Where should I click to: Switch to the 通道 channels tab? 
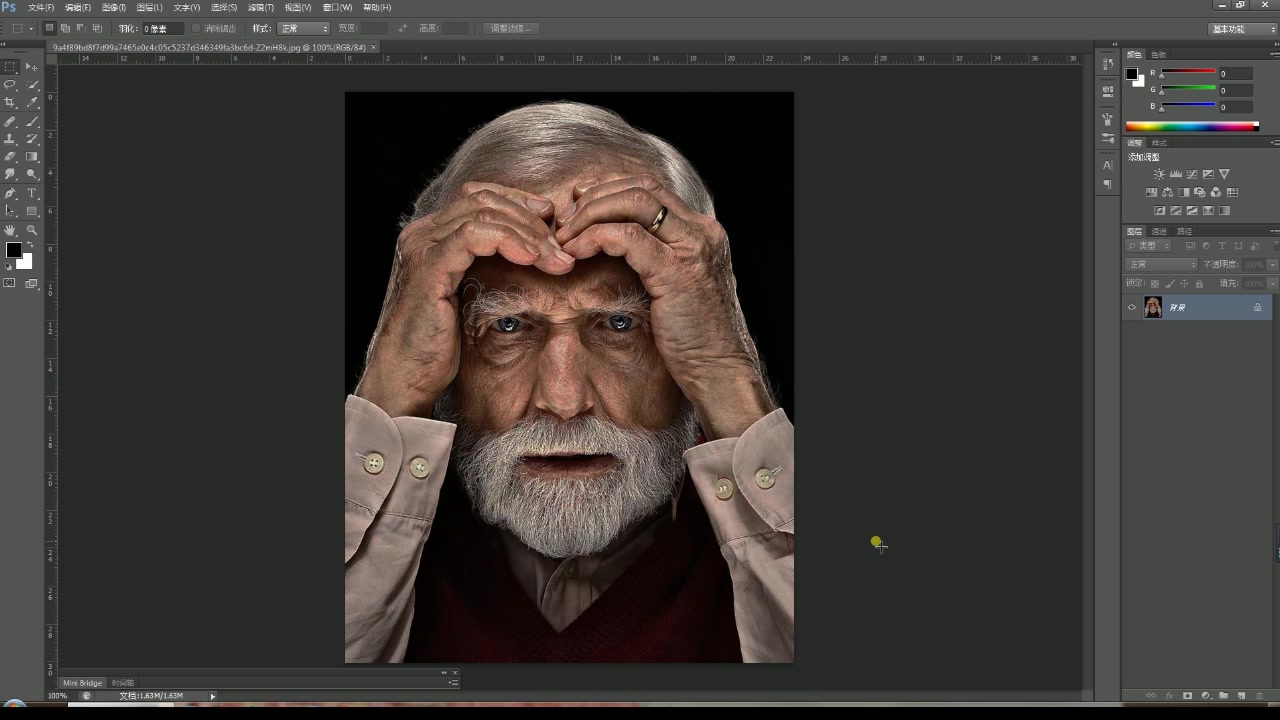[x=1159, y=232]
